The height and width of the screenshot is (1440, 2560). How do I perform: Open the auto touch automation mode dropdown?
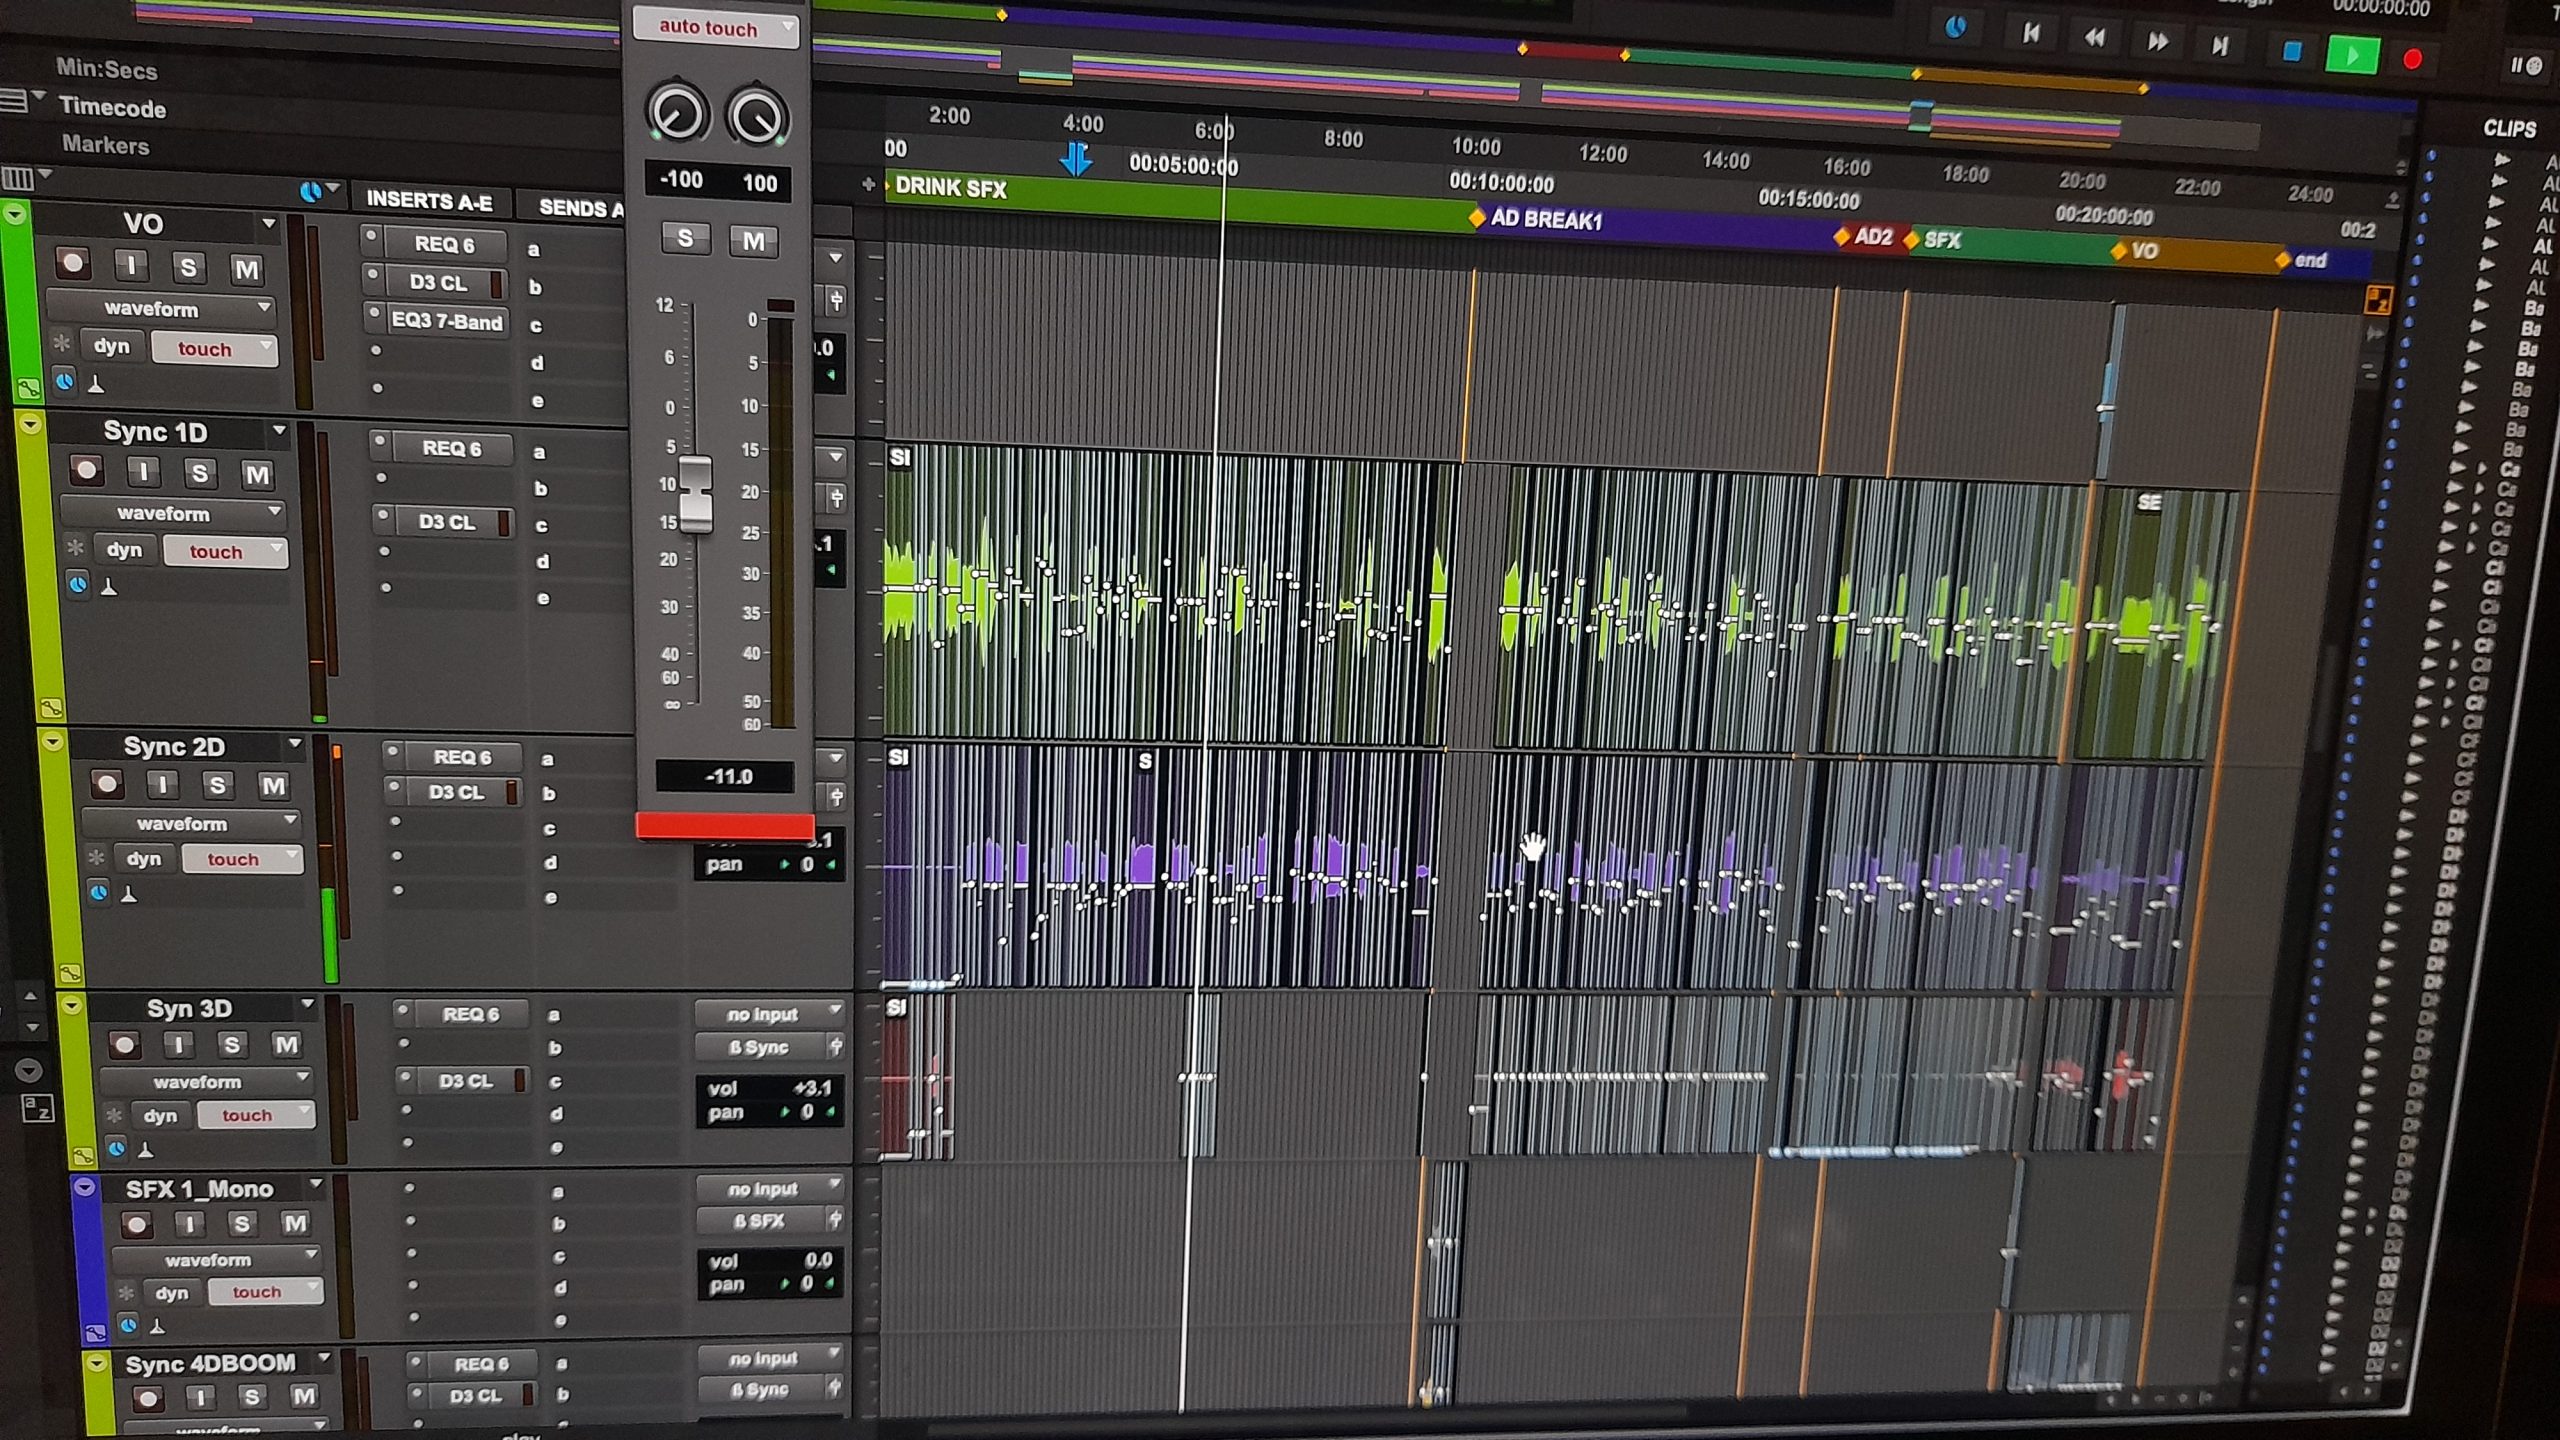click(x=716, y=28)
